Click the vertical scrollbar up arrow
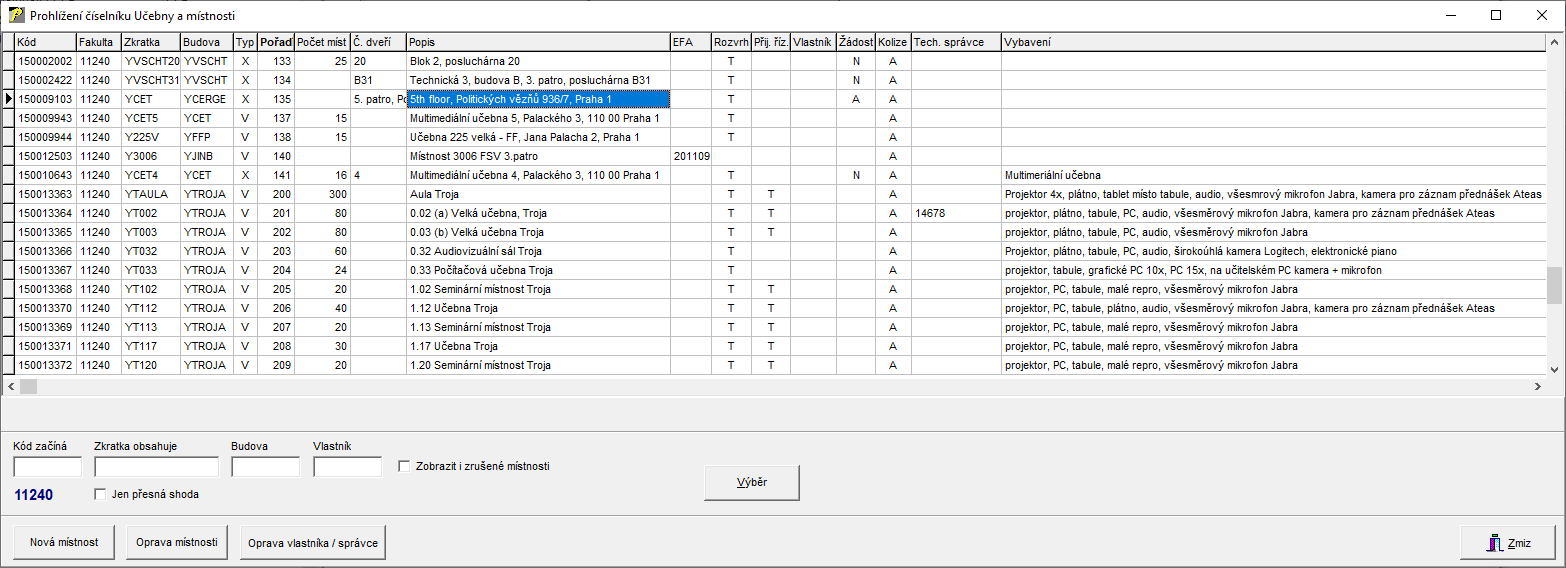1566x568 pixels. tap(1554, 42)
